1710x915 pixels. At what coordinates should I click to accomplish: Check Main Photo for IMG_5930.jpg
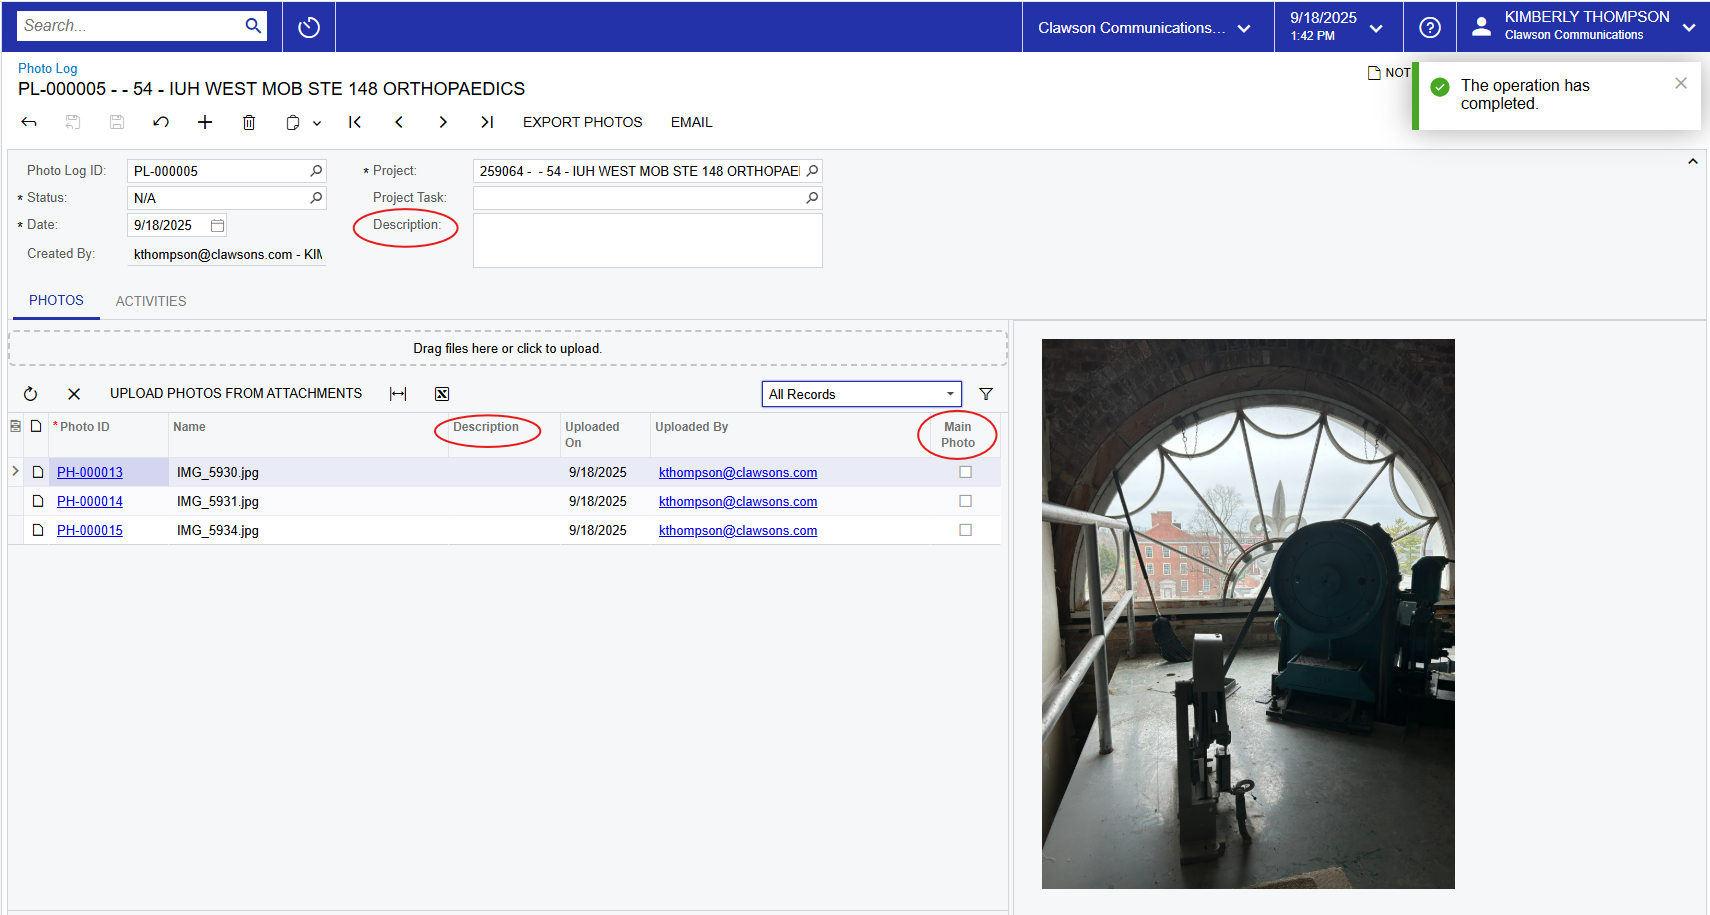[965, 472]
